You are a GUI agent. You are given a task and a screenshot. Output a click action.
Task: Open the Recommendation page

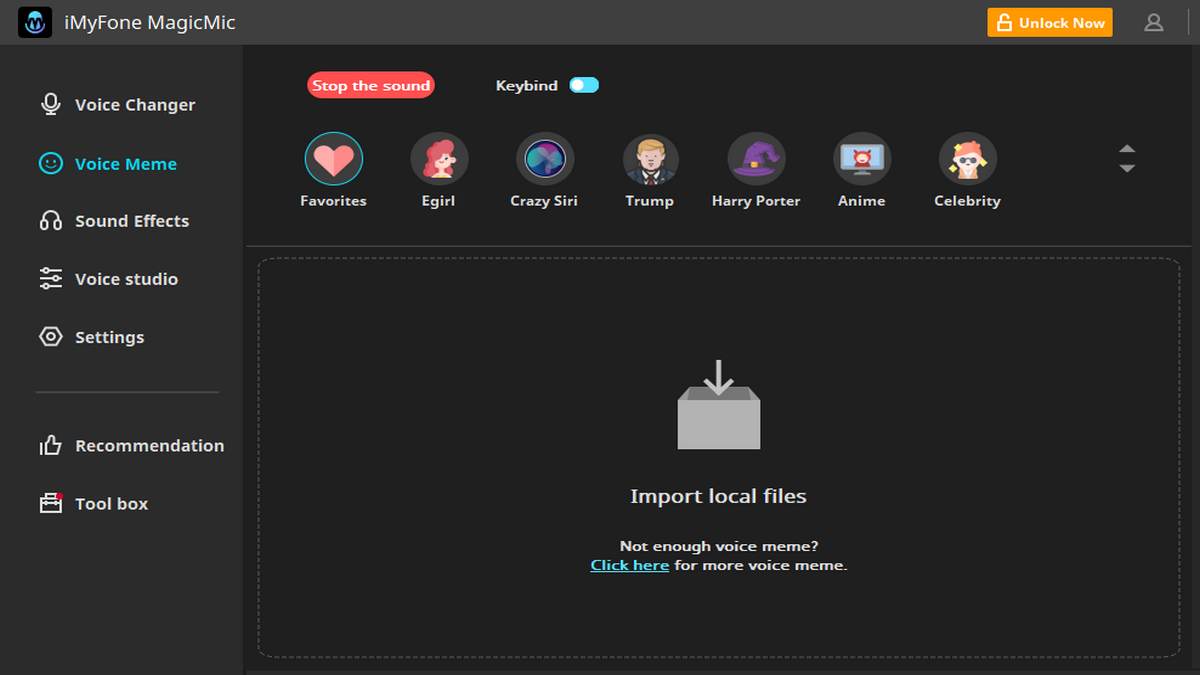pyautogui.click(x=131, y=446)
